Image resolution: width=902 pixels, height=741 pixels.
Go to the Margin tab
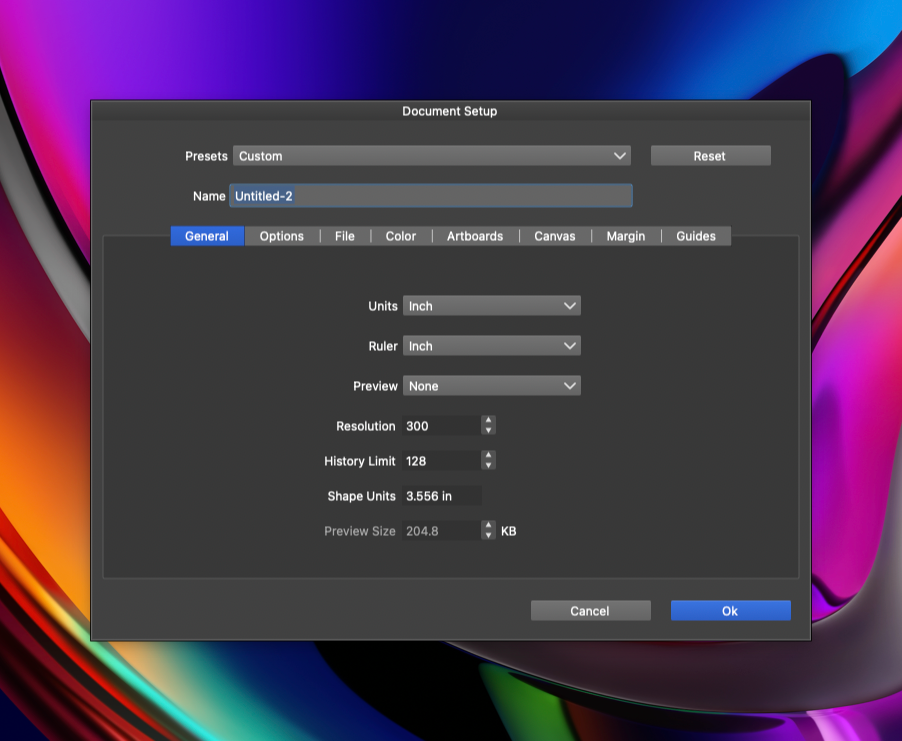click(x=625, y=236)
